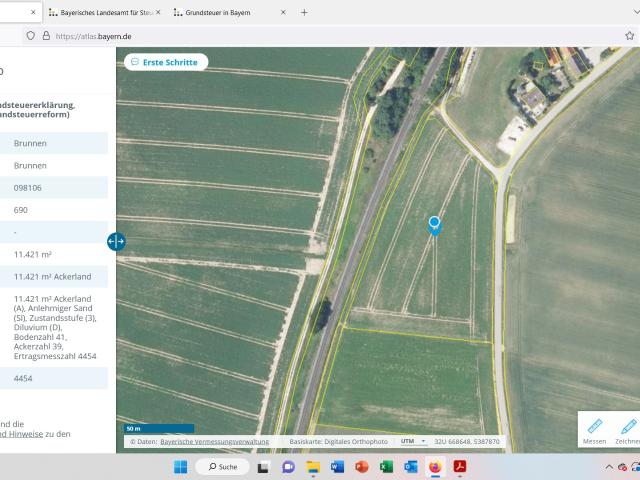Click the Erste Schritte button
Image resolution: width=640 pixels, height=480 pixels.
pyautogui.click(x=166, y=62)
